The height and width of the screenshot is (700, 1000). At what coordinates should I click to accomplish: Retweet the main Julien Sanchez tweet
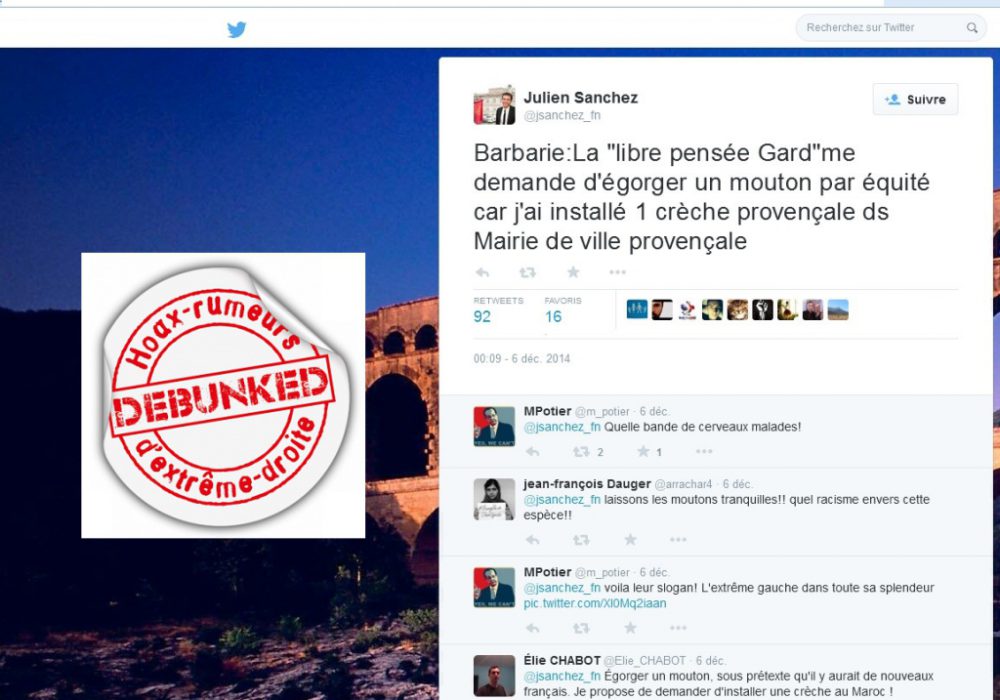(527, 272)
